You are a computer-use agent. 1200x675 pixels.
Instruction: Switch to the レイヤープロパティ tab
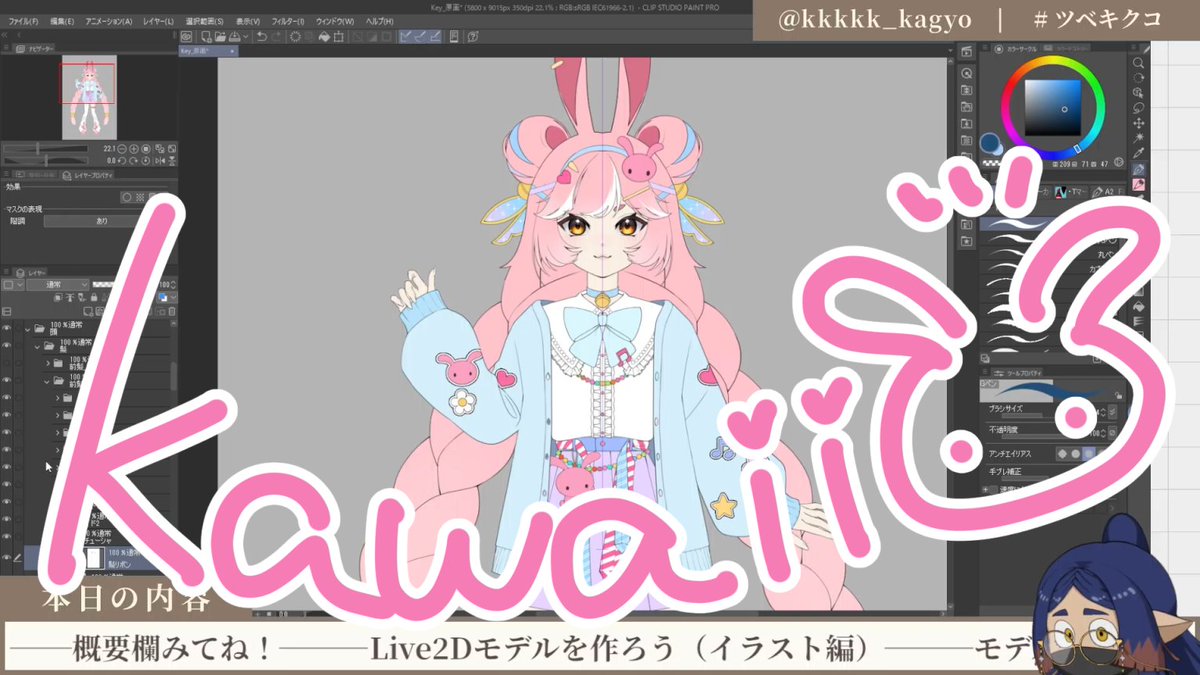click(88, 175)
